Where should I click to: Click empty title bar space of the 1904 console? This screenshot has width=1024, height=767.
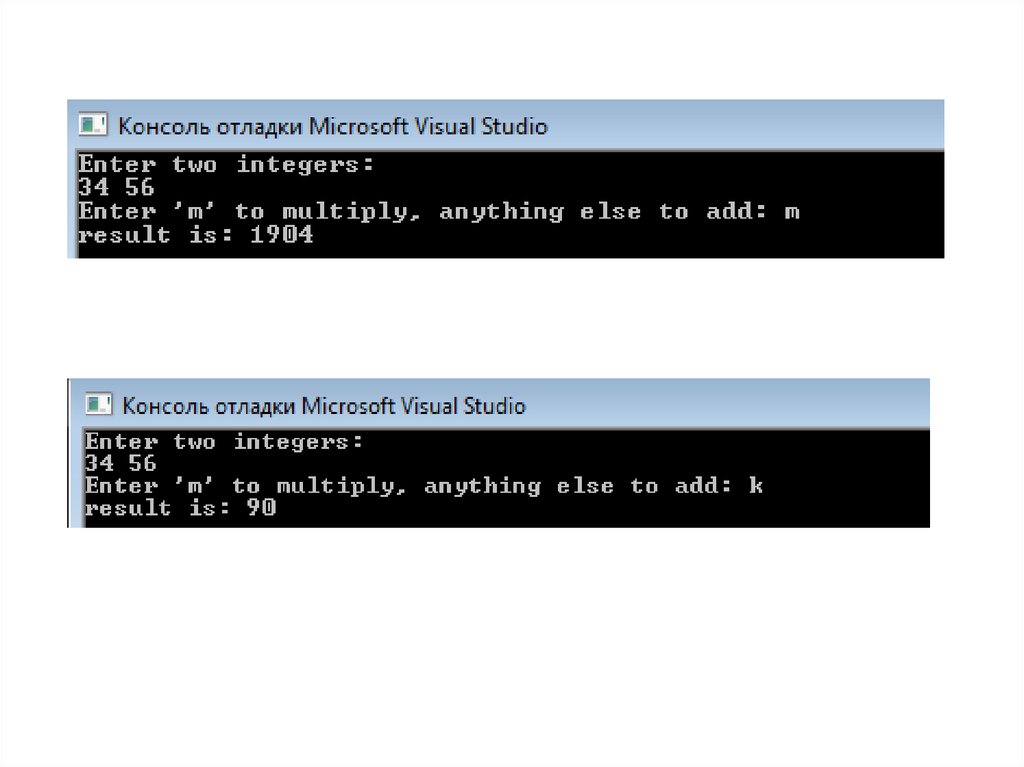(750, 126)
